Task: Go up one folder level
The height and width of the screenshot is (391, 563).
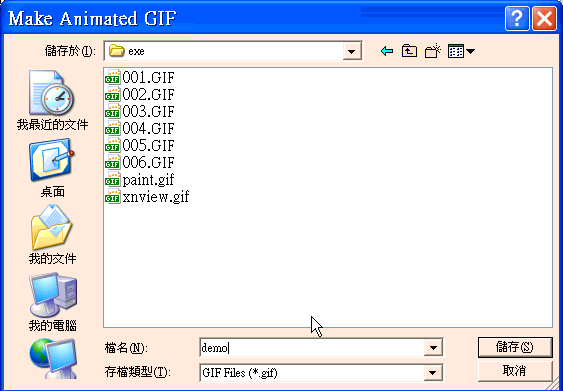Action: click(409, 51)
